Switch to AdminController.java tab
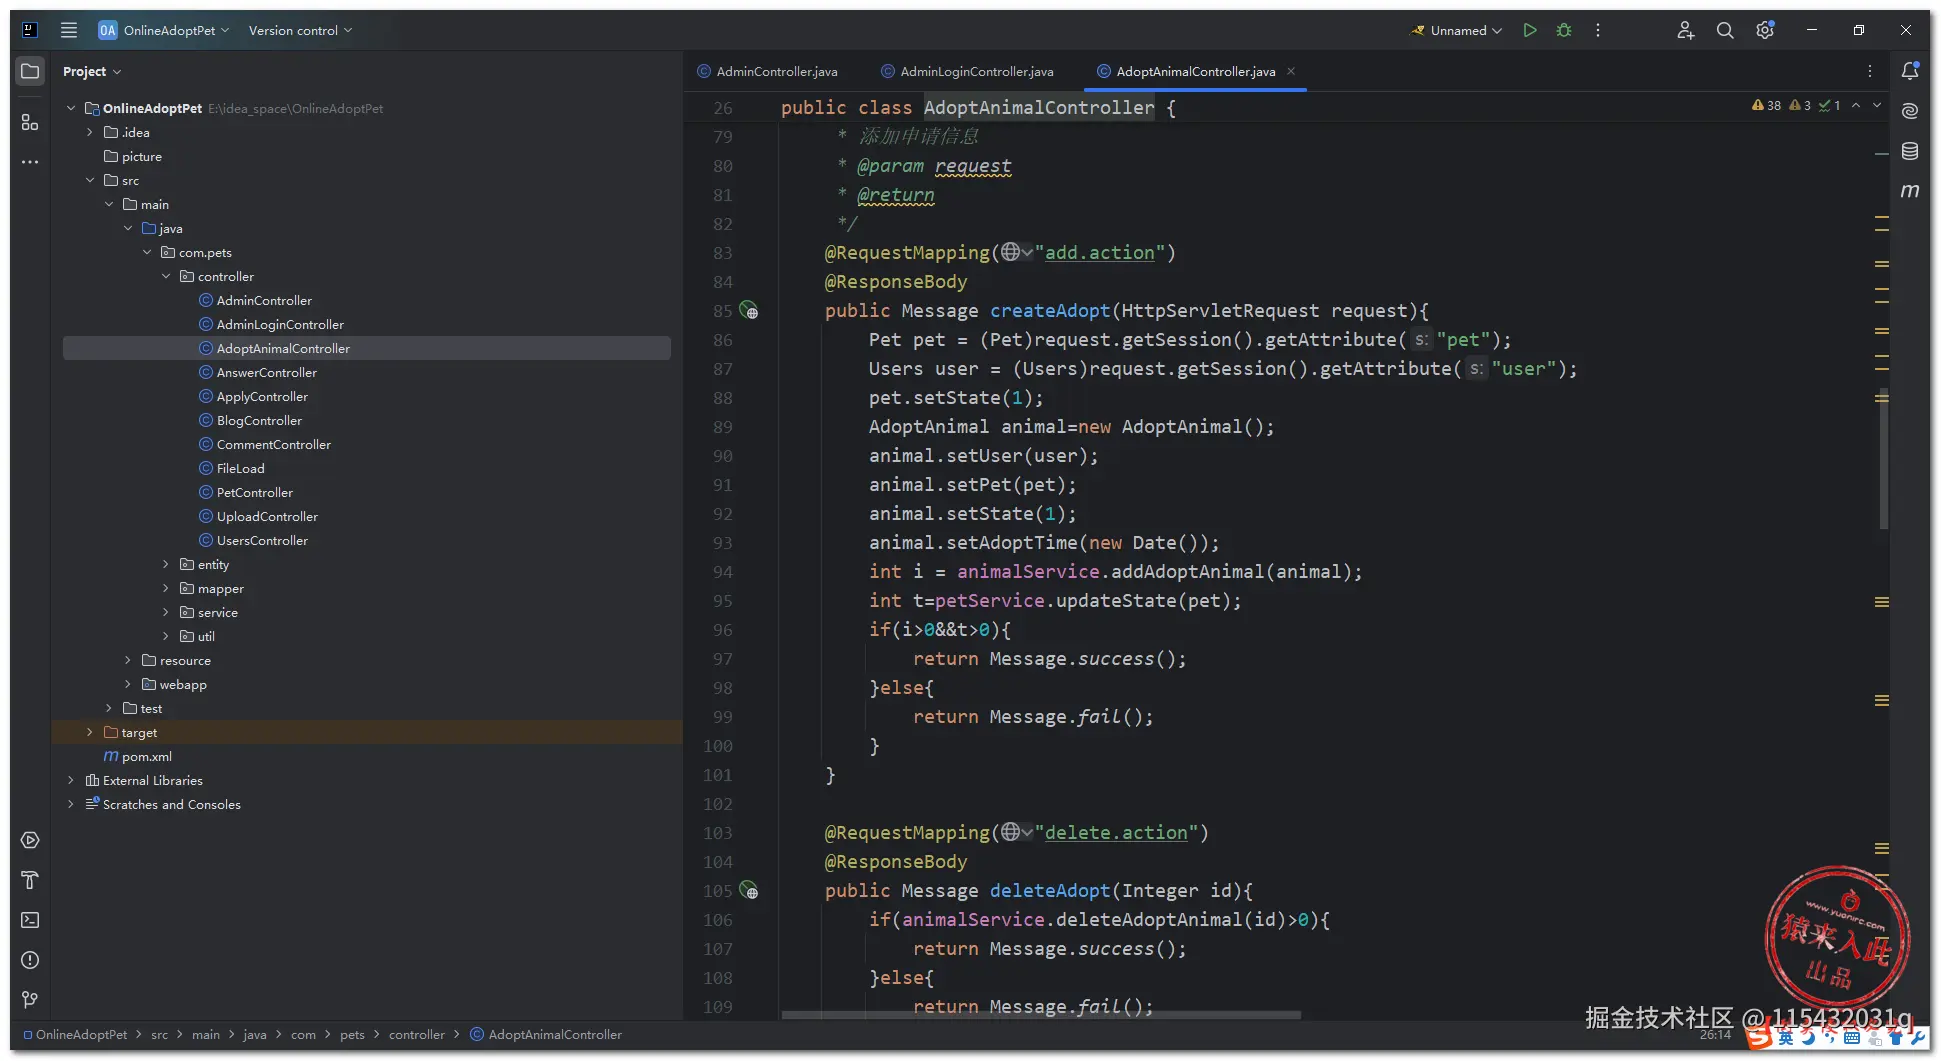 (x=768, y=71)
